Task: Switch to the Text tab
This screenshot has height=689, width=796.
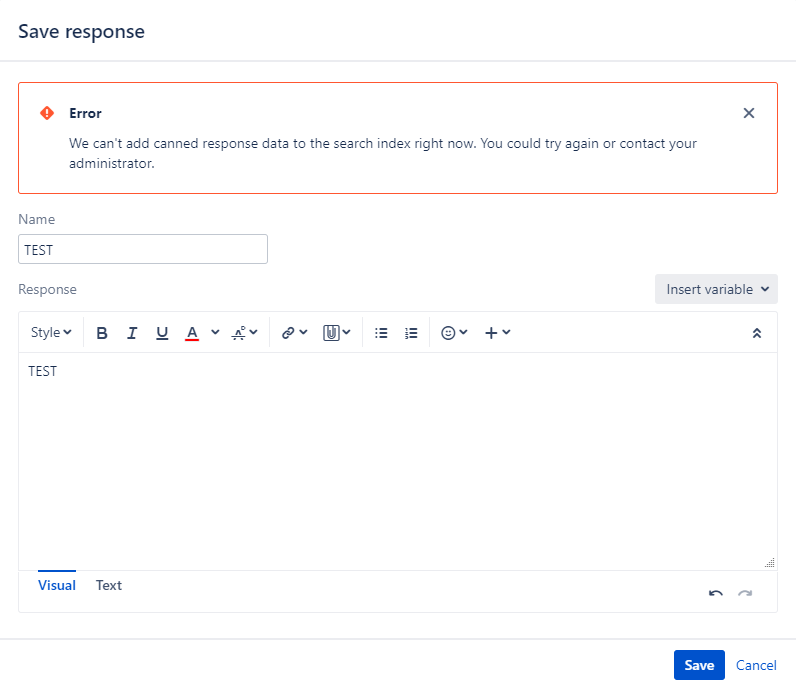Action: [109, 586]
